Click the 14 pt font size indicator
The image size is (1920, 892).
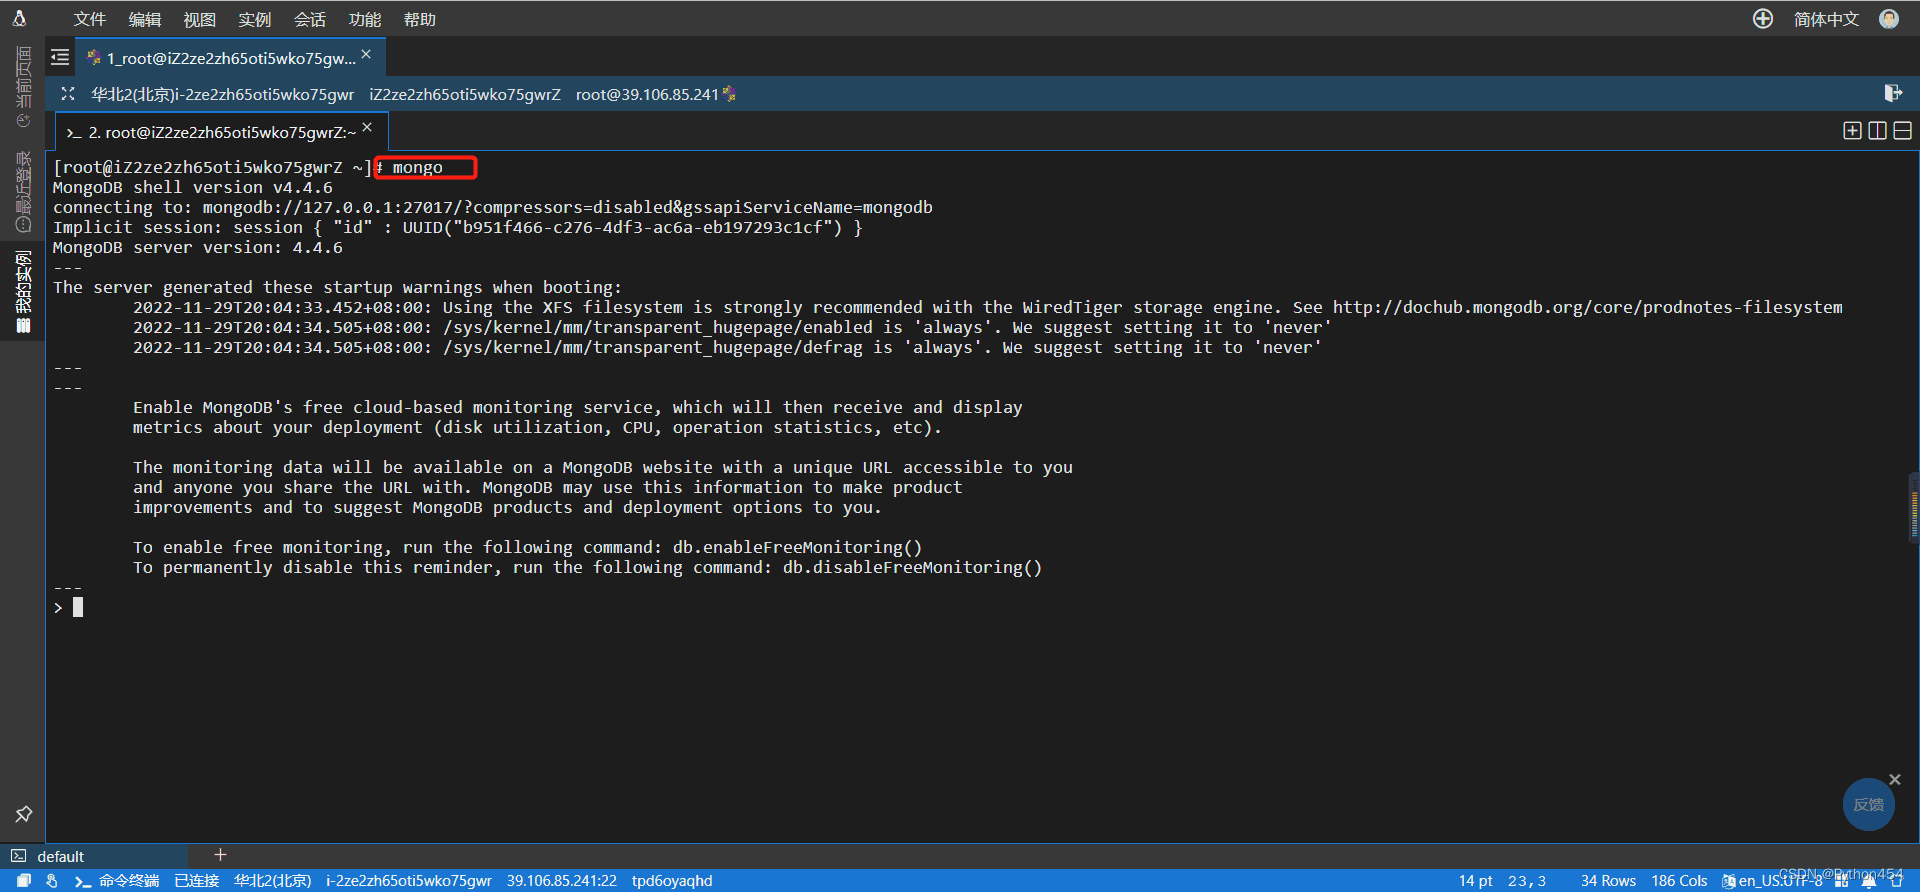pyautogui.click(x=1475, y=880)
